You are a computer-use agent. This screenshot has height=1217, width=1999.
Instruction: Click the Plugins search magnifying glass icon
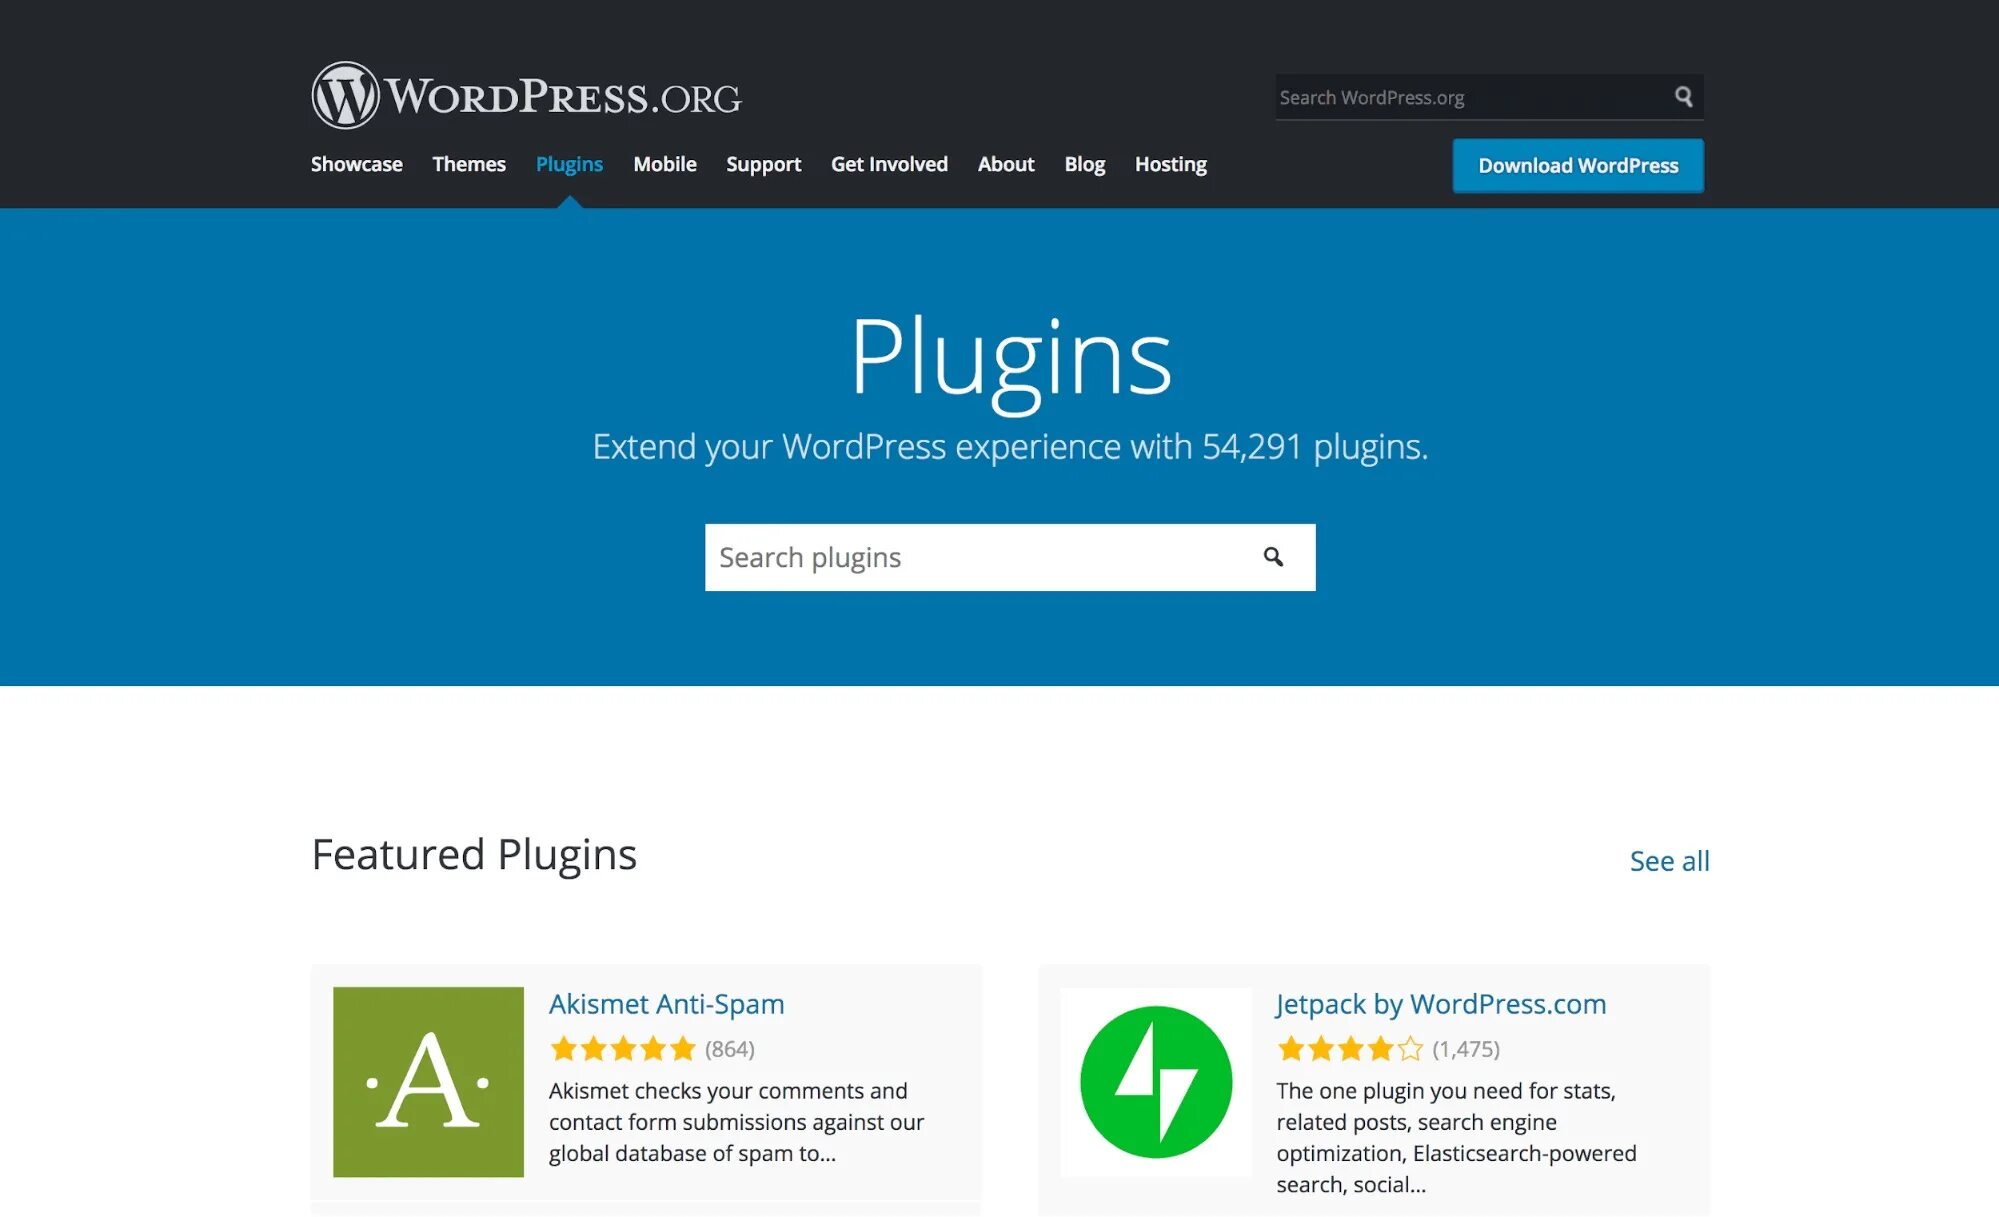(1272, 557)
